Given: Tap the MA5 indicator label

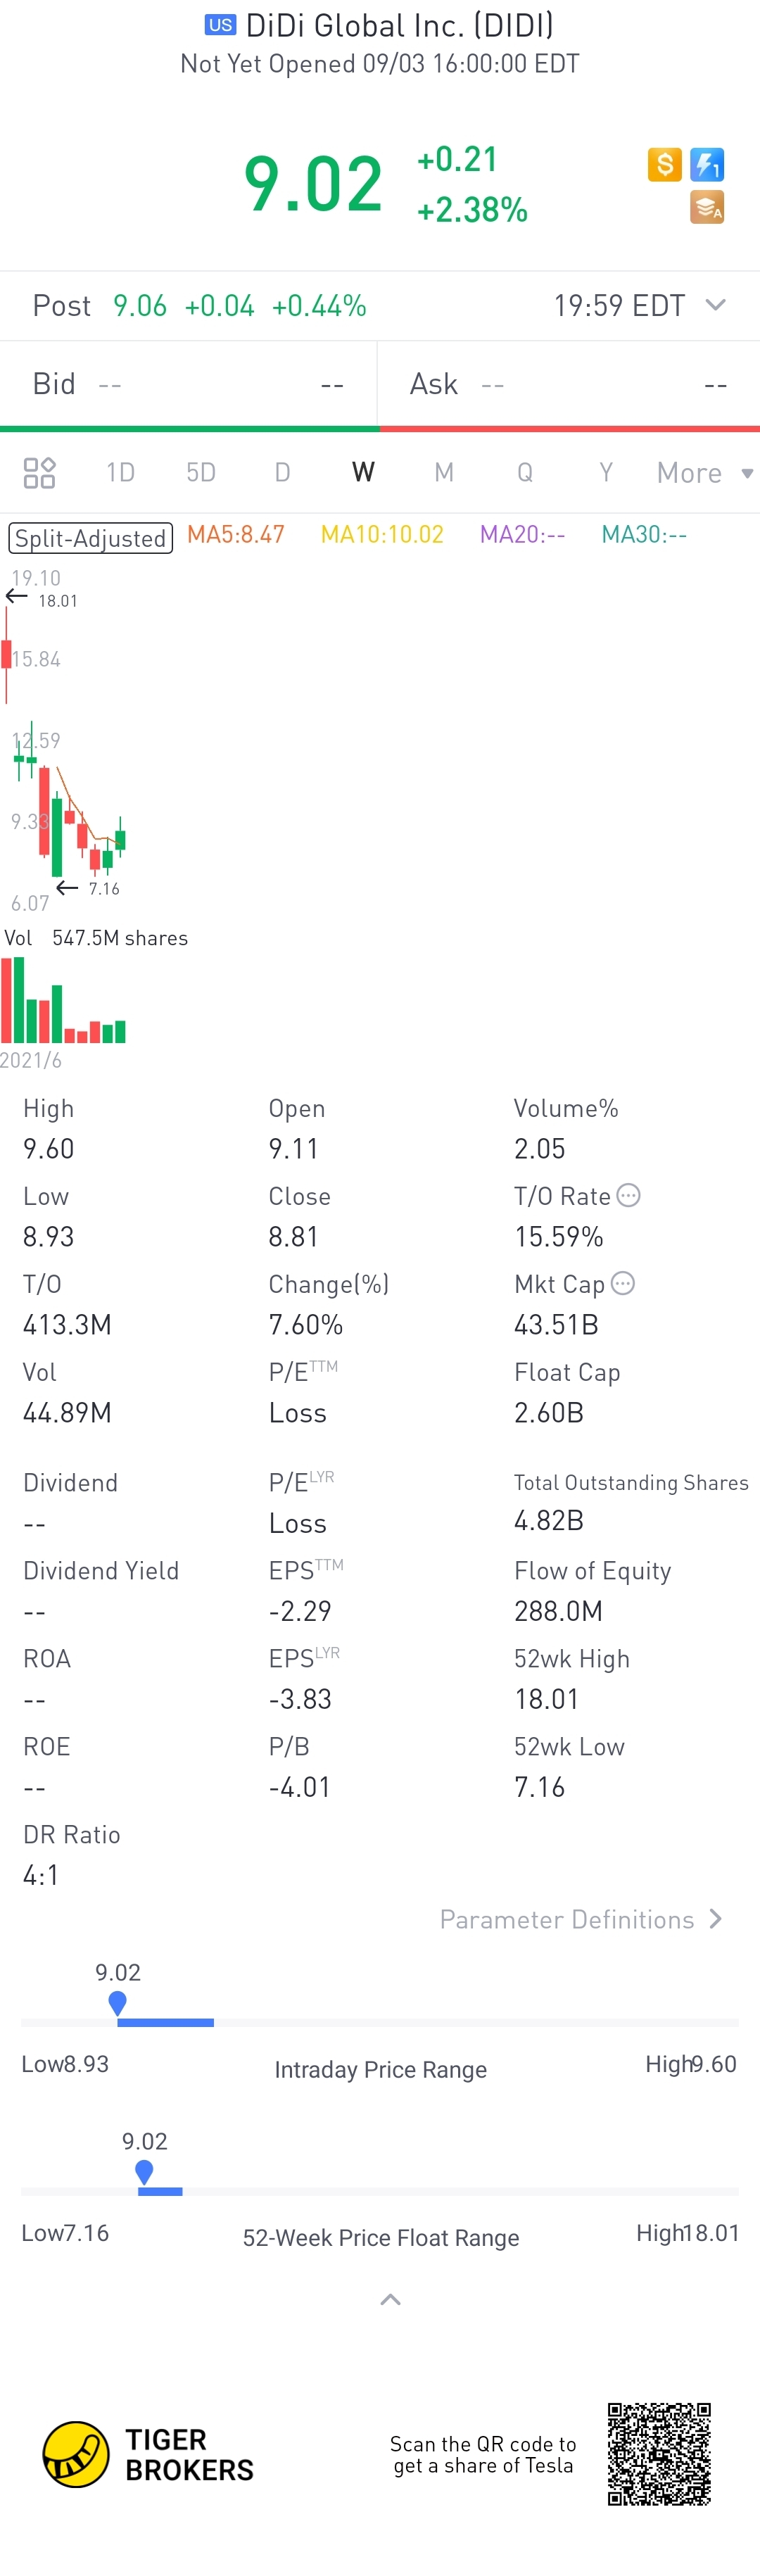Looking at the screenshot, I should click(x=236, y=535).
